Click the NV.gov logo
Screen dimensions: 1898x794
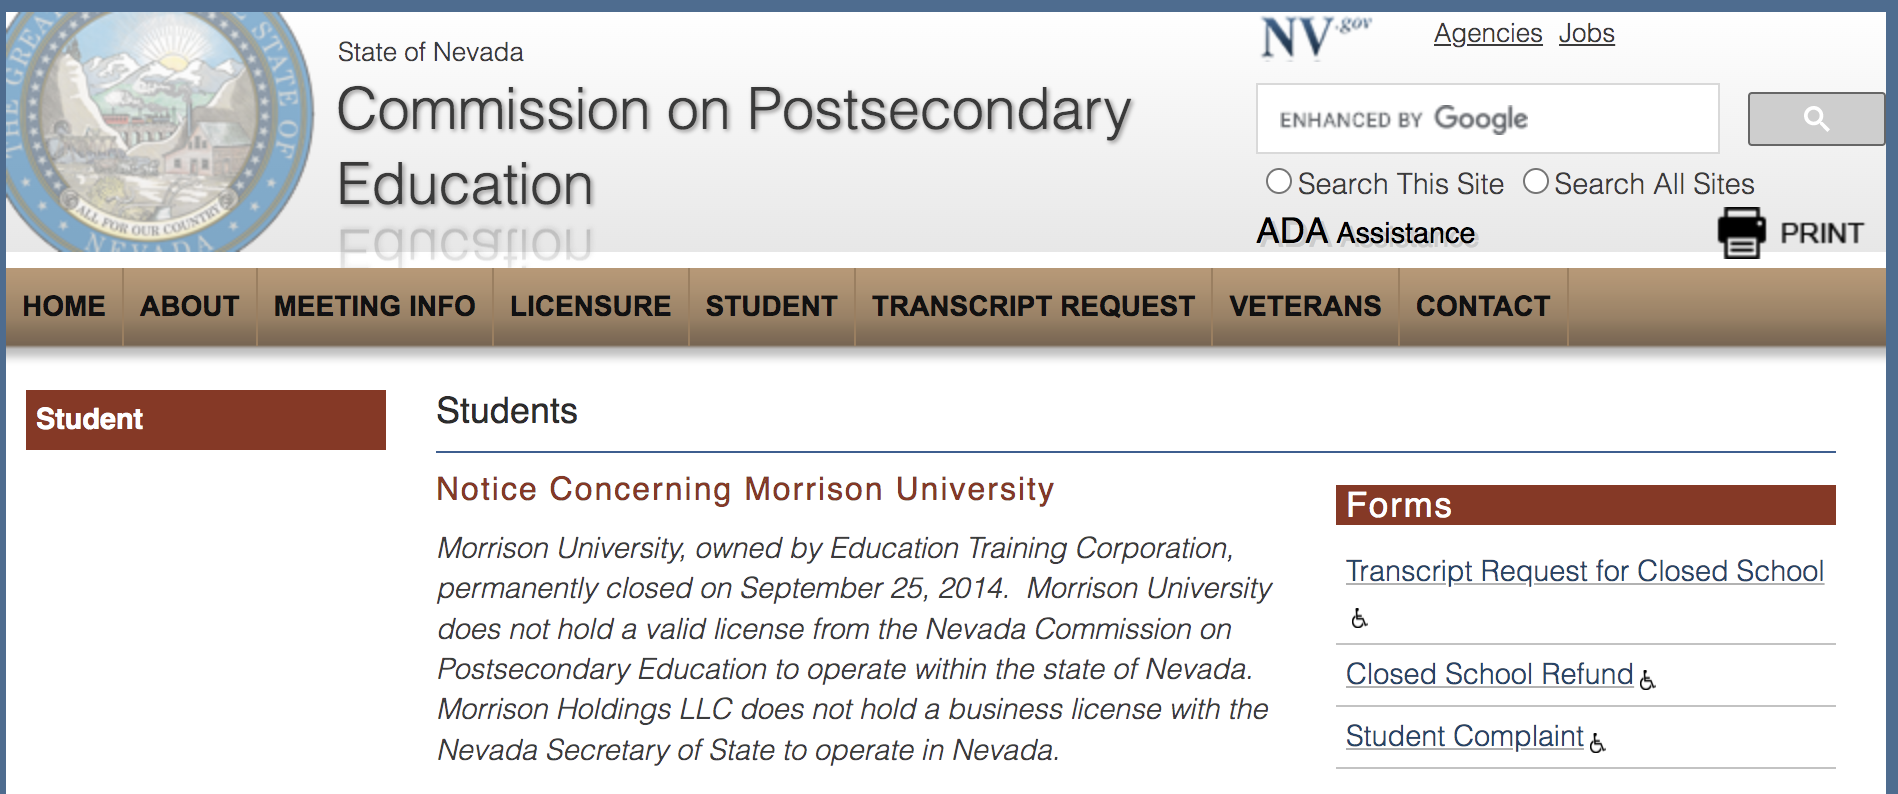(x=1314, y=38)
